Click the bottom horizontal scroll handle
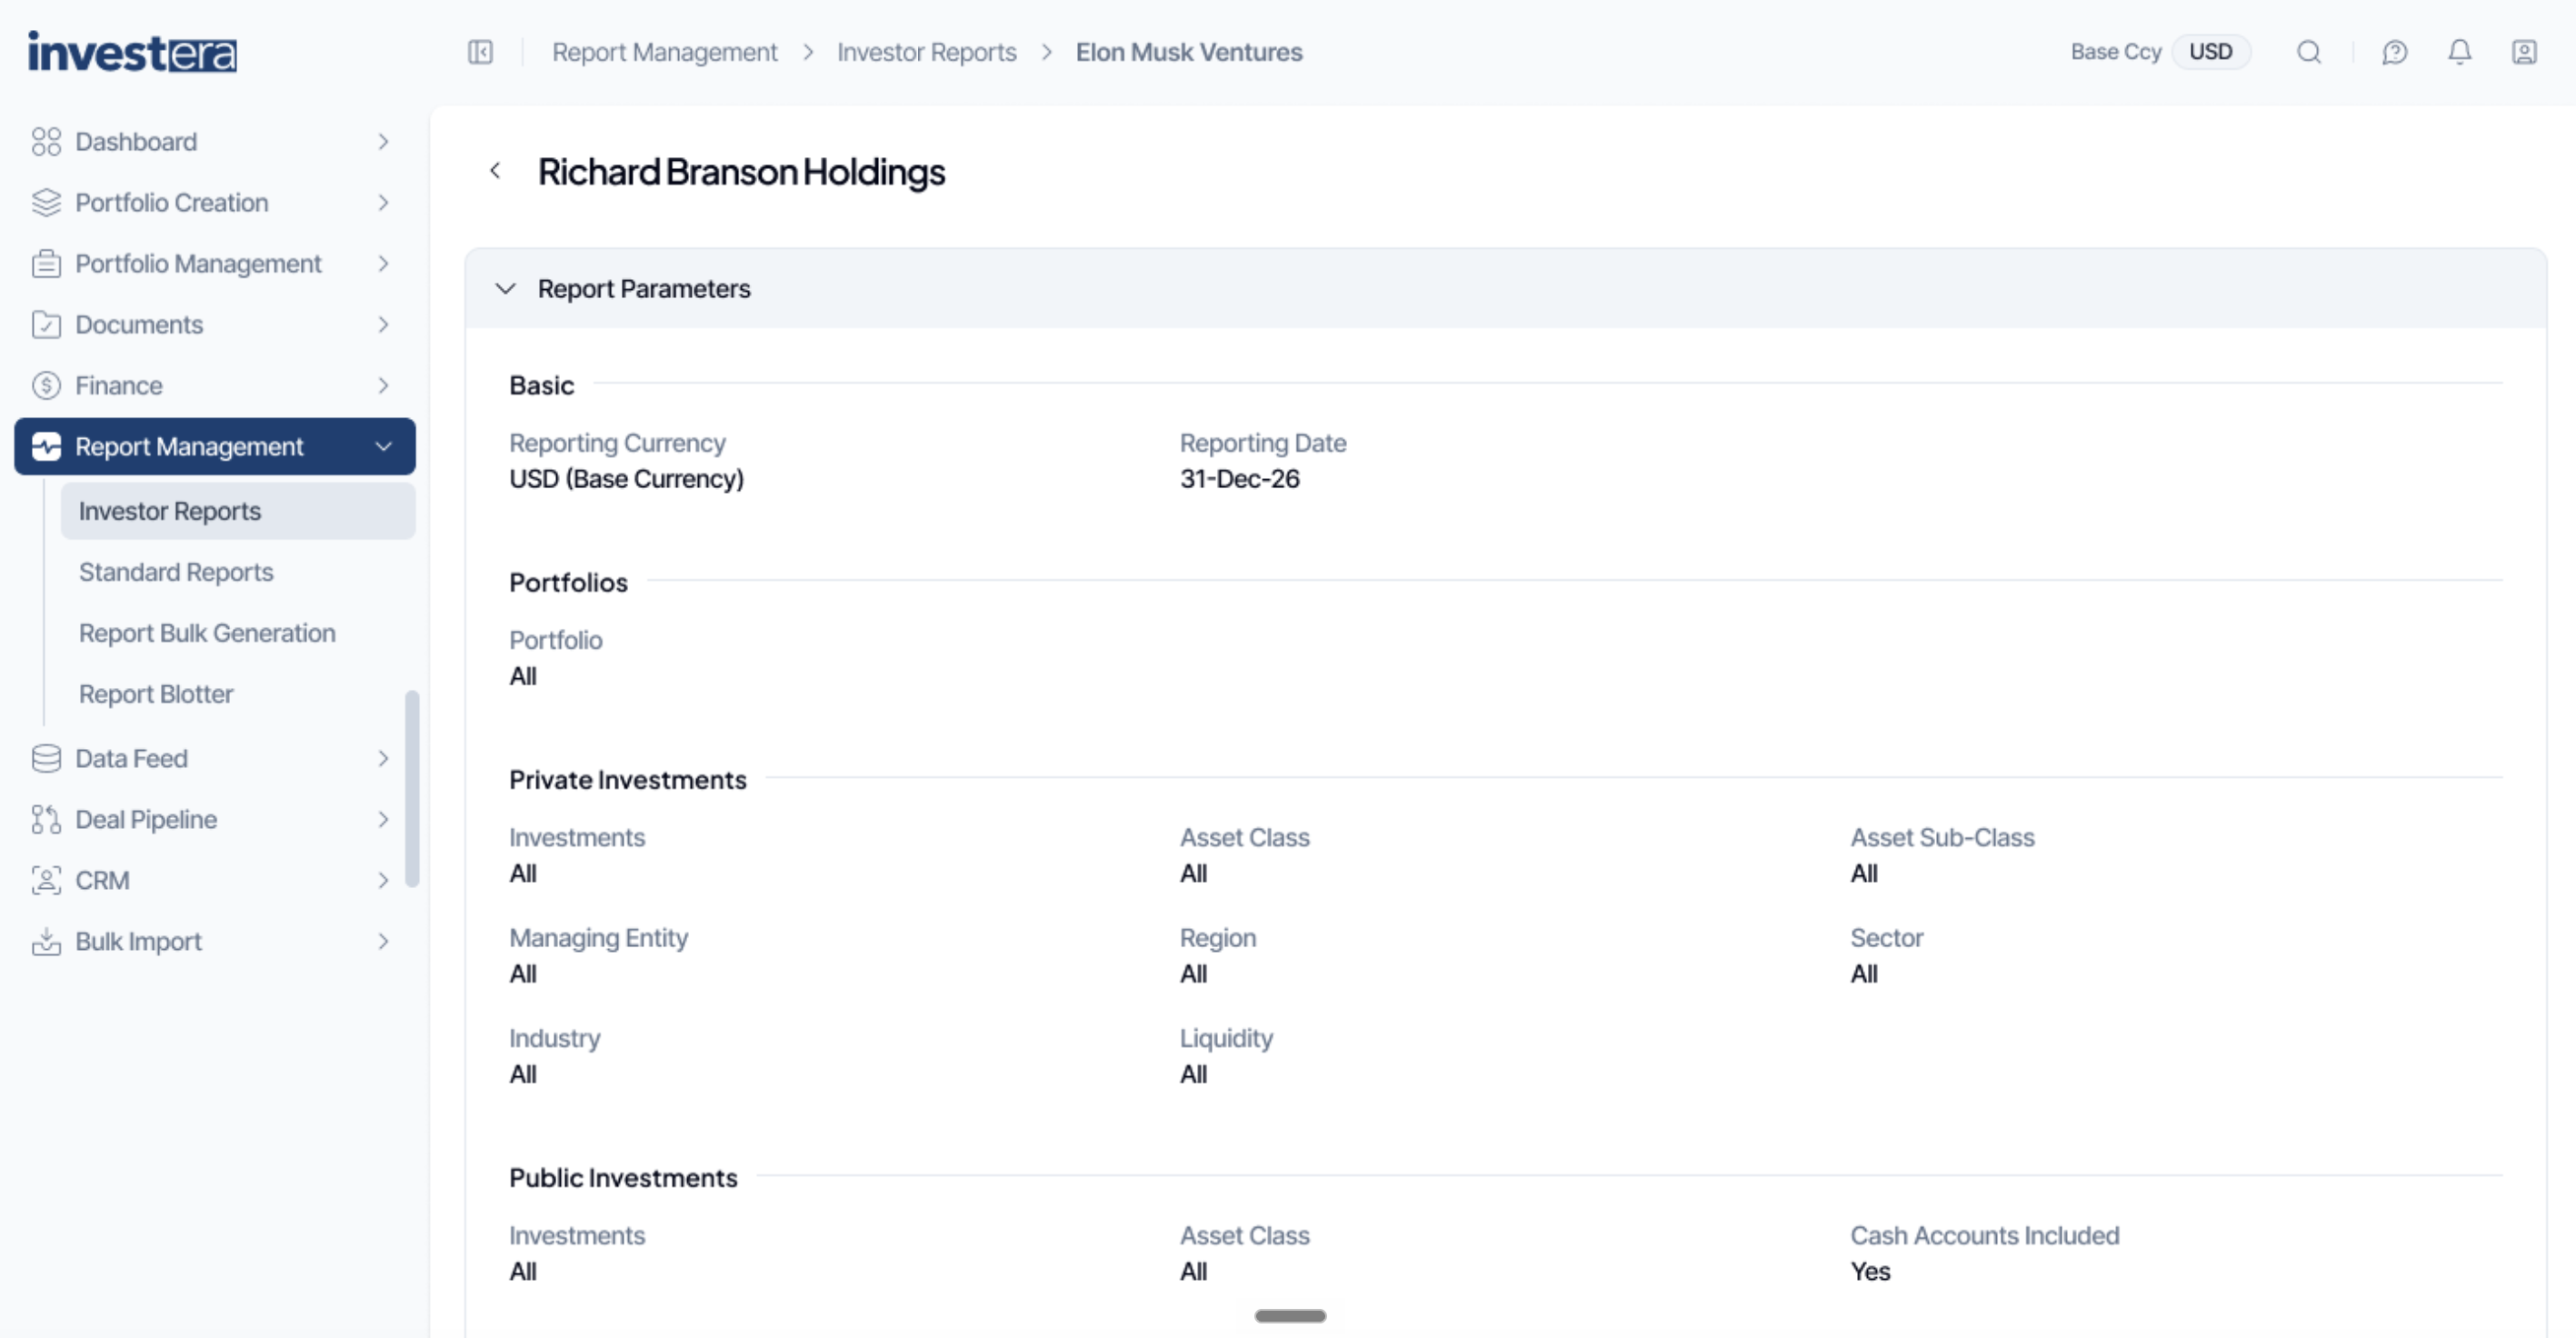Image resolution: width=2576 pixels, height=1338 pixels. coord(1290,1316)
